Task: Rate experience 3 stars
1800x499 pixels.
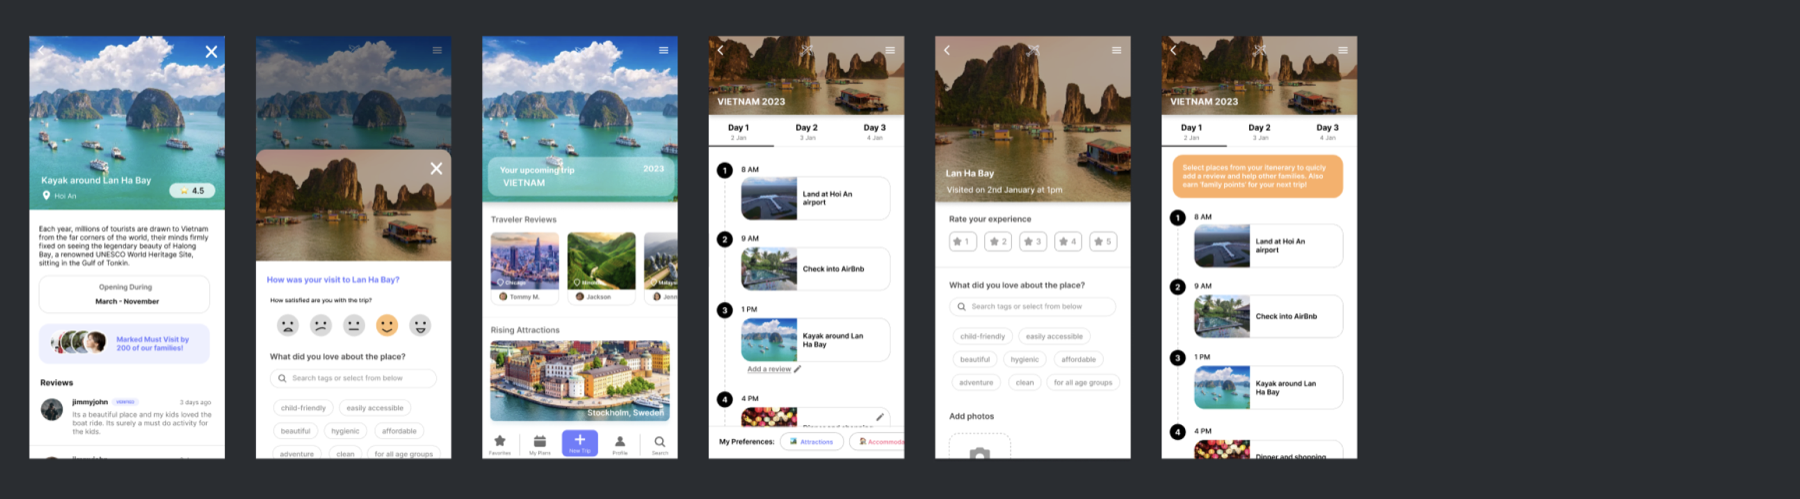Action: tap(1033, 242)
